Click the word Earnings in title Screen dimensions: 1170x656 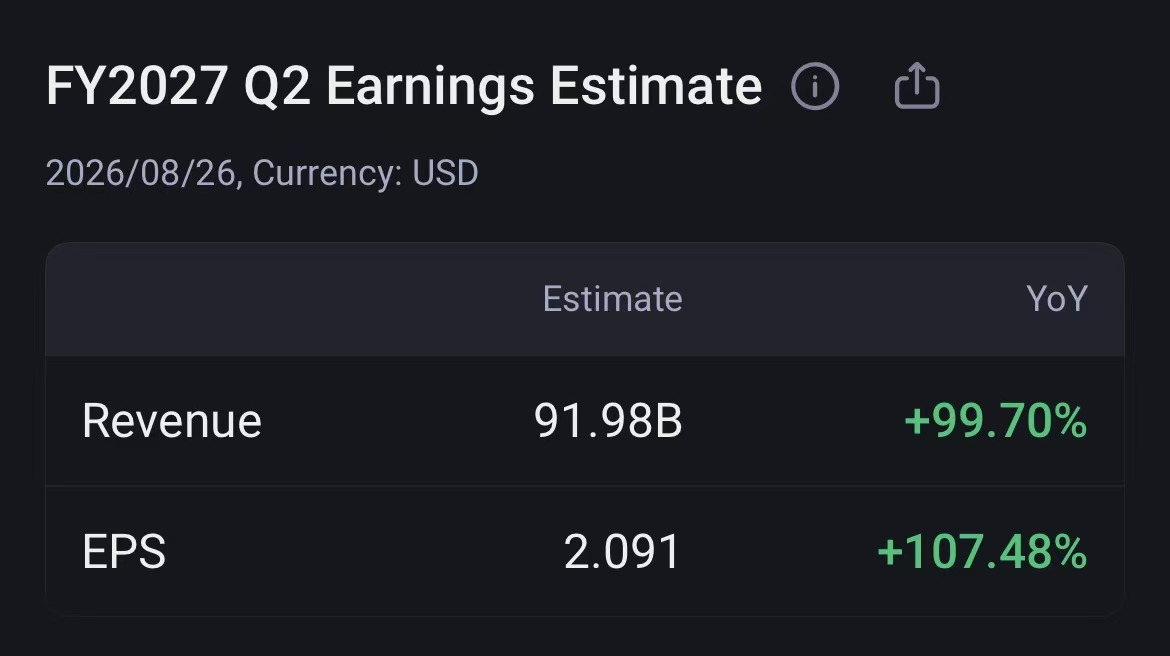(x=431, y=87)
